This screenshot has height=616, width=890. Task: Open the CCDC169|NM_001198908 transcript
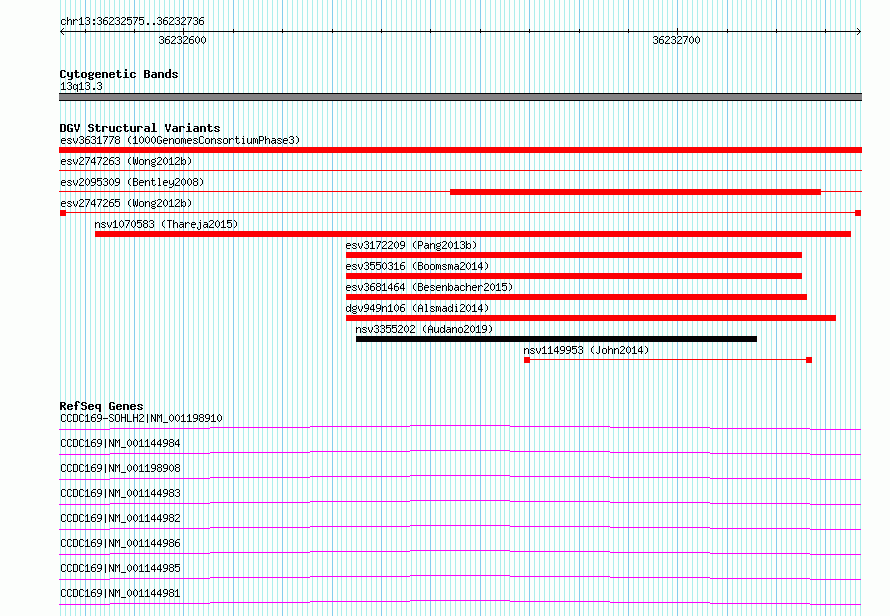120,468
